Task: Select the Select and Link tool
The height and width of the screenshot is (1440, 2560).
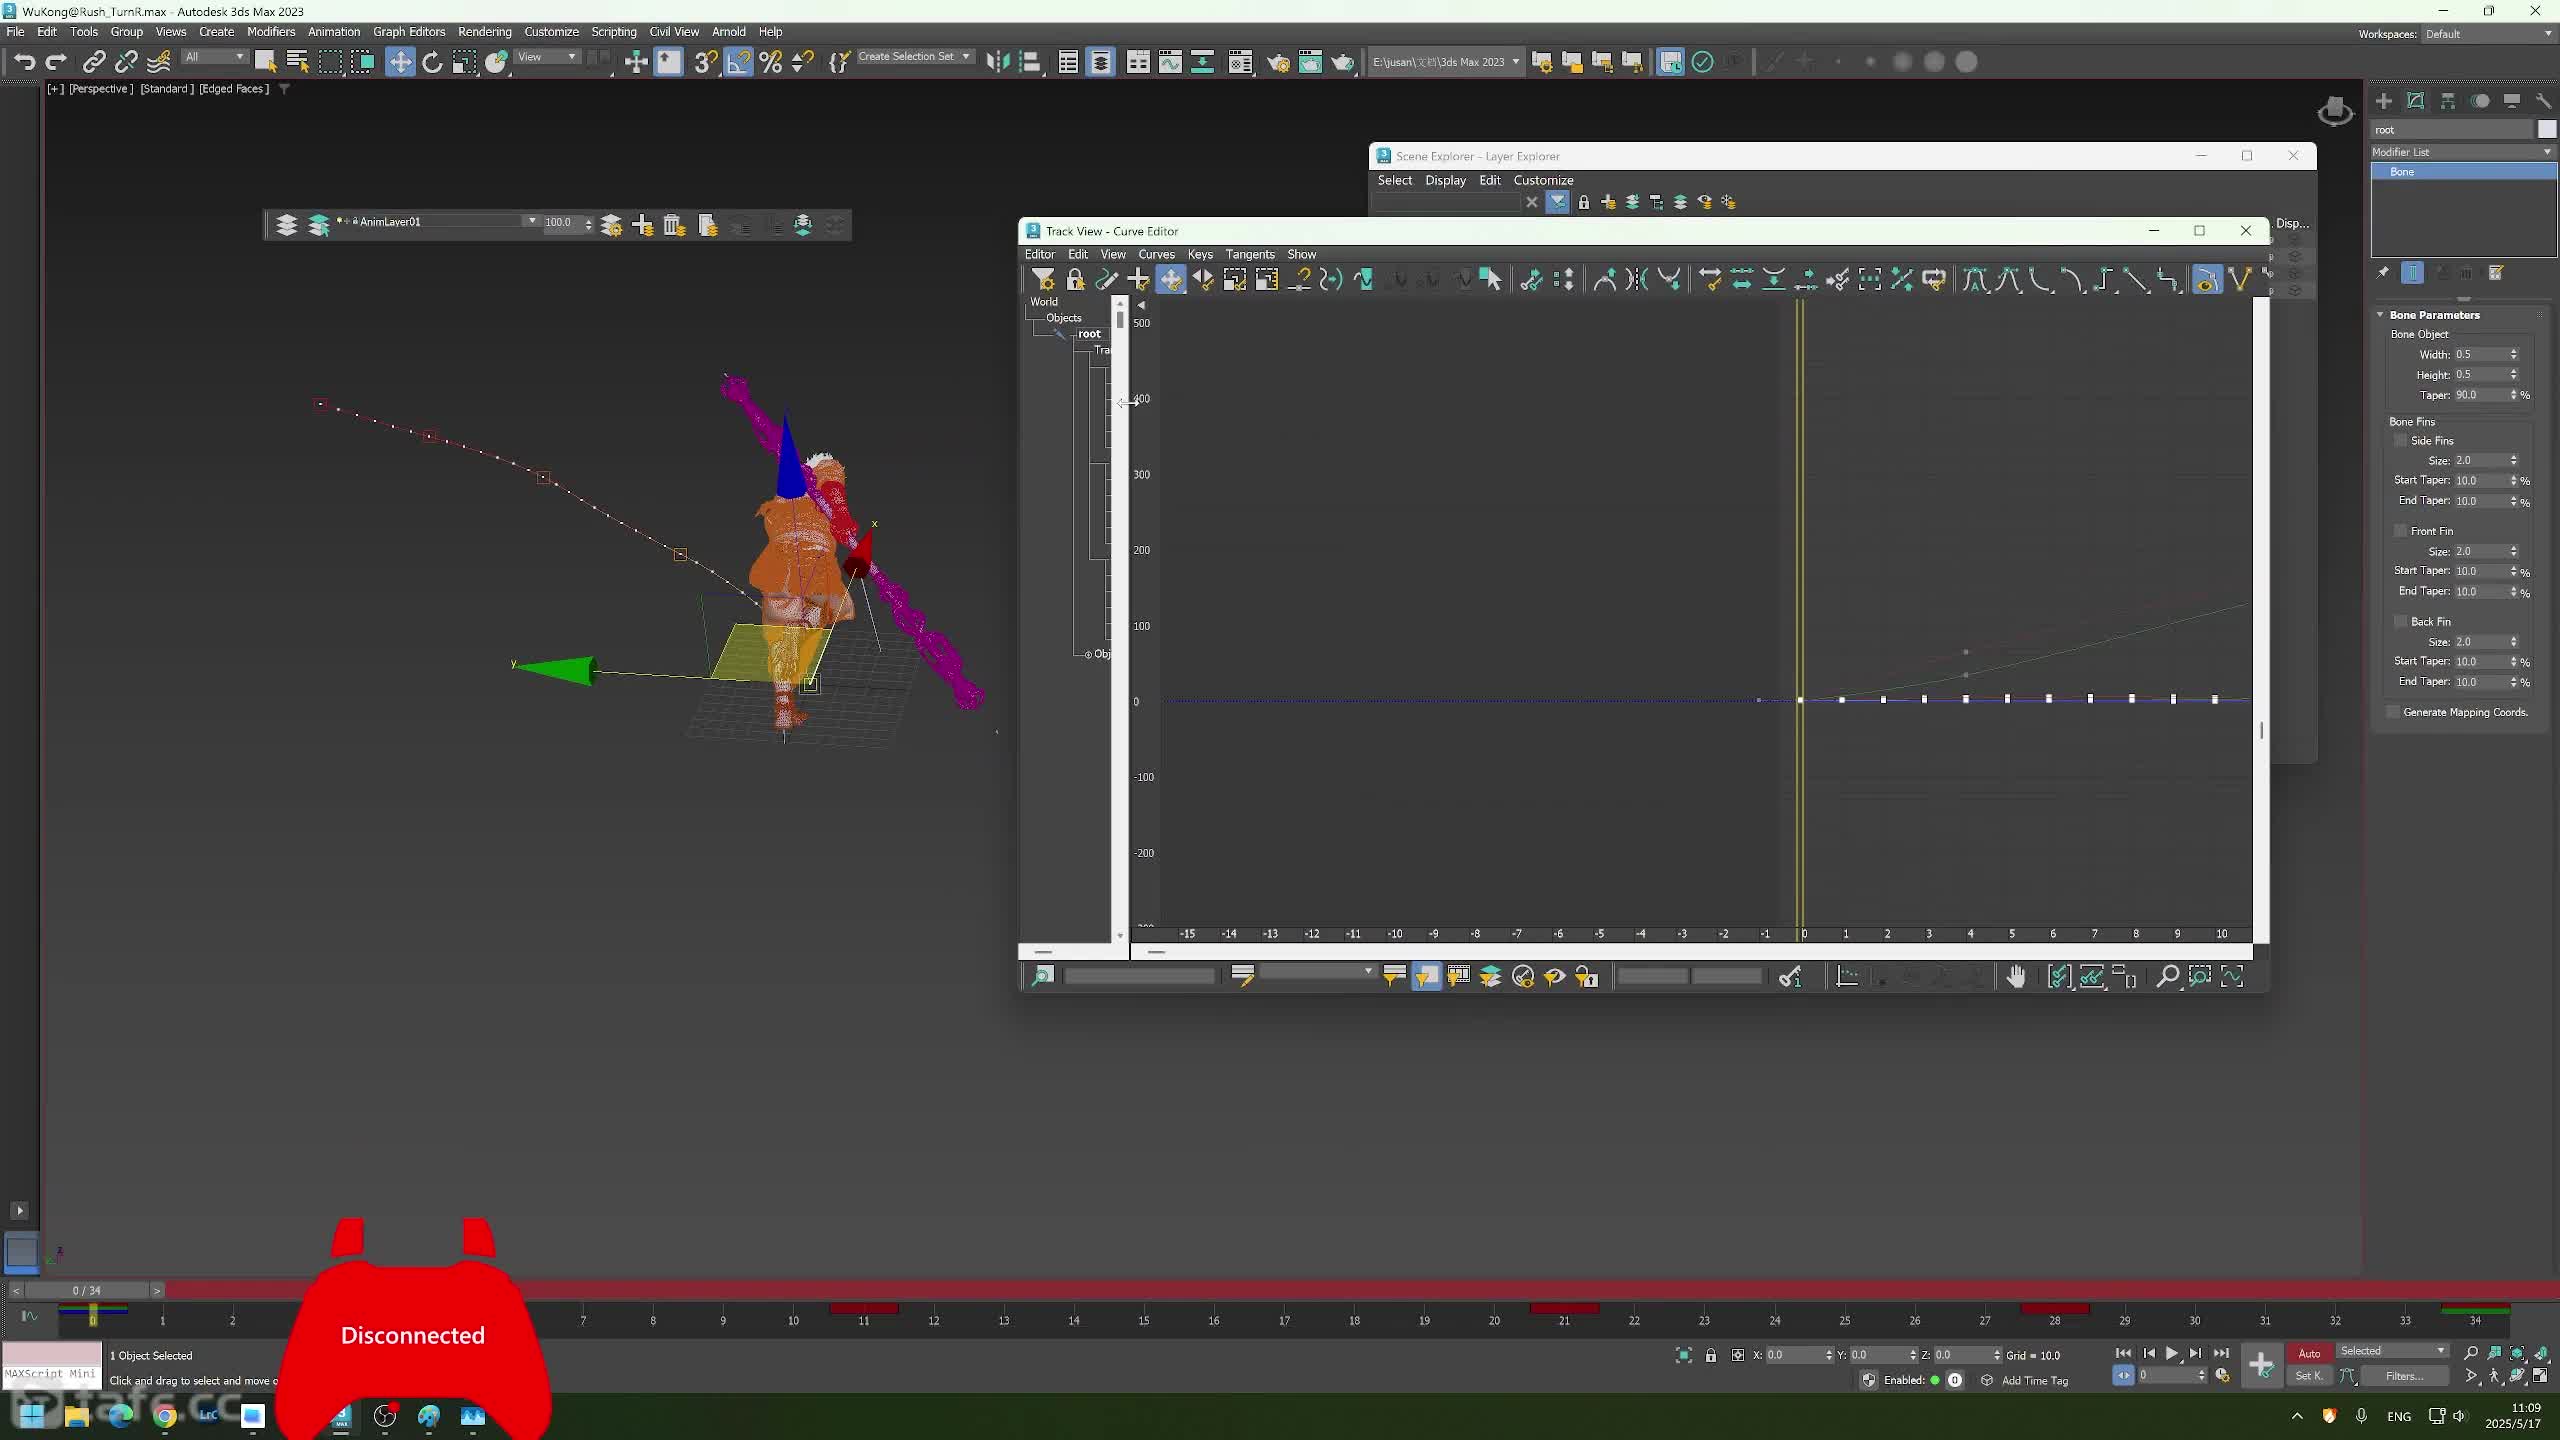Action: pyautogui.click(x=93, y=62)
